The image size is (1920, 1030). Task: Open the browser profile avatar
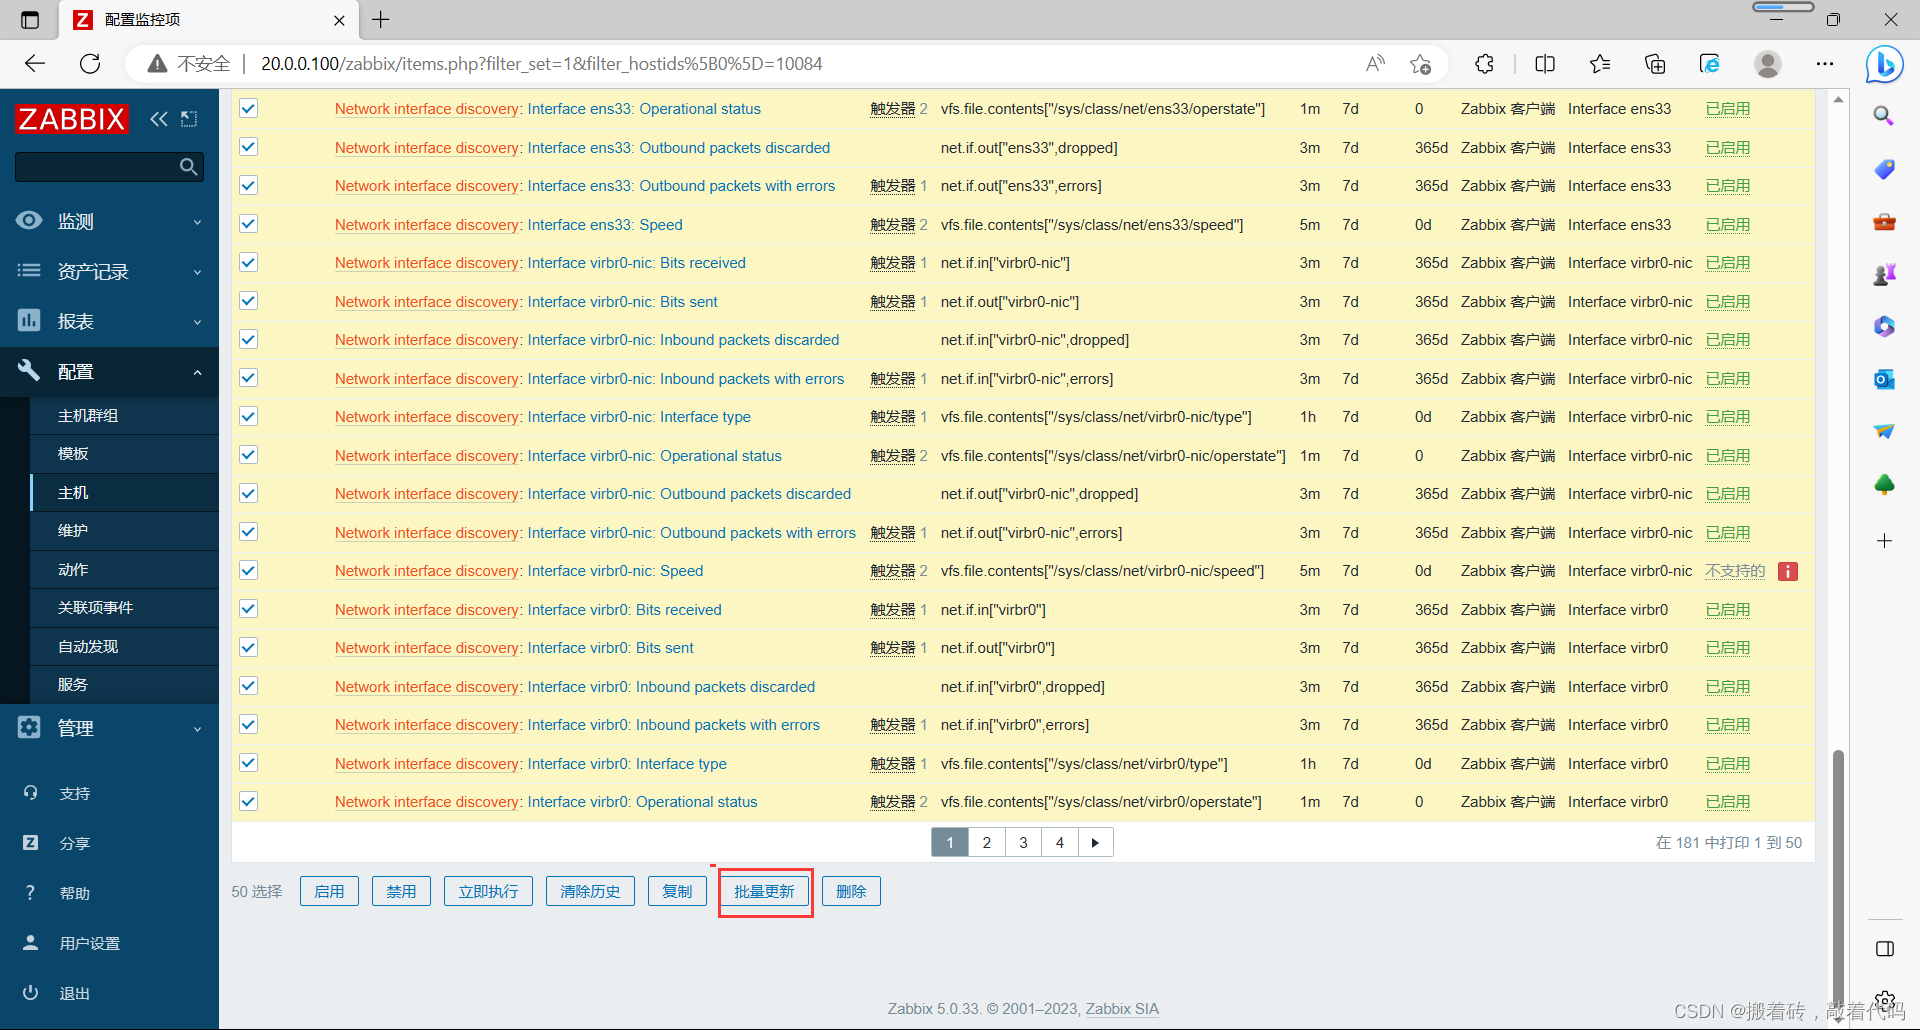tap(1768, 64)
